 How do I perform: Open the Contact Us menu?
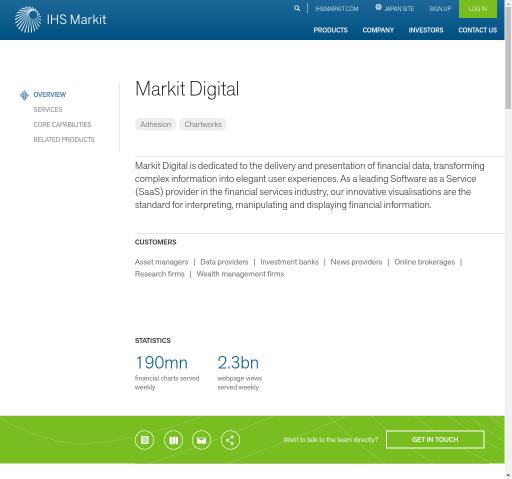477,30
